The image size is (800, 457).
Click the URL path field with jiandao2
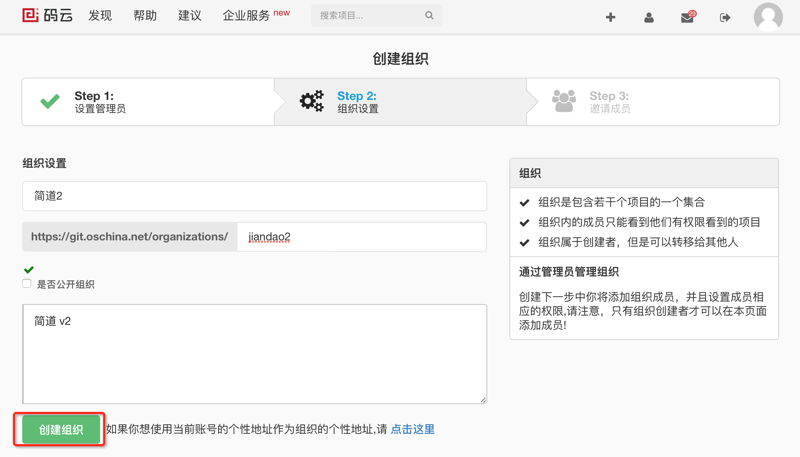click(x=361, y=237)
